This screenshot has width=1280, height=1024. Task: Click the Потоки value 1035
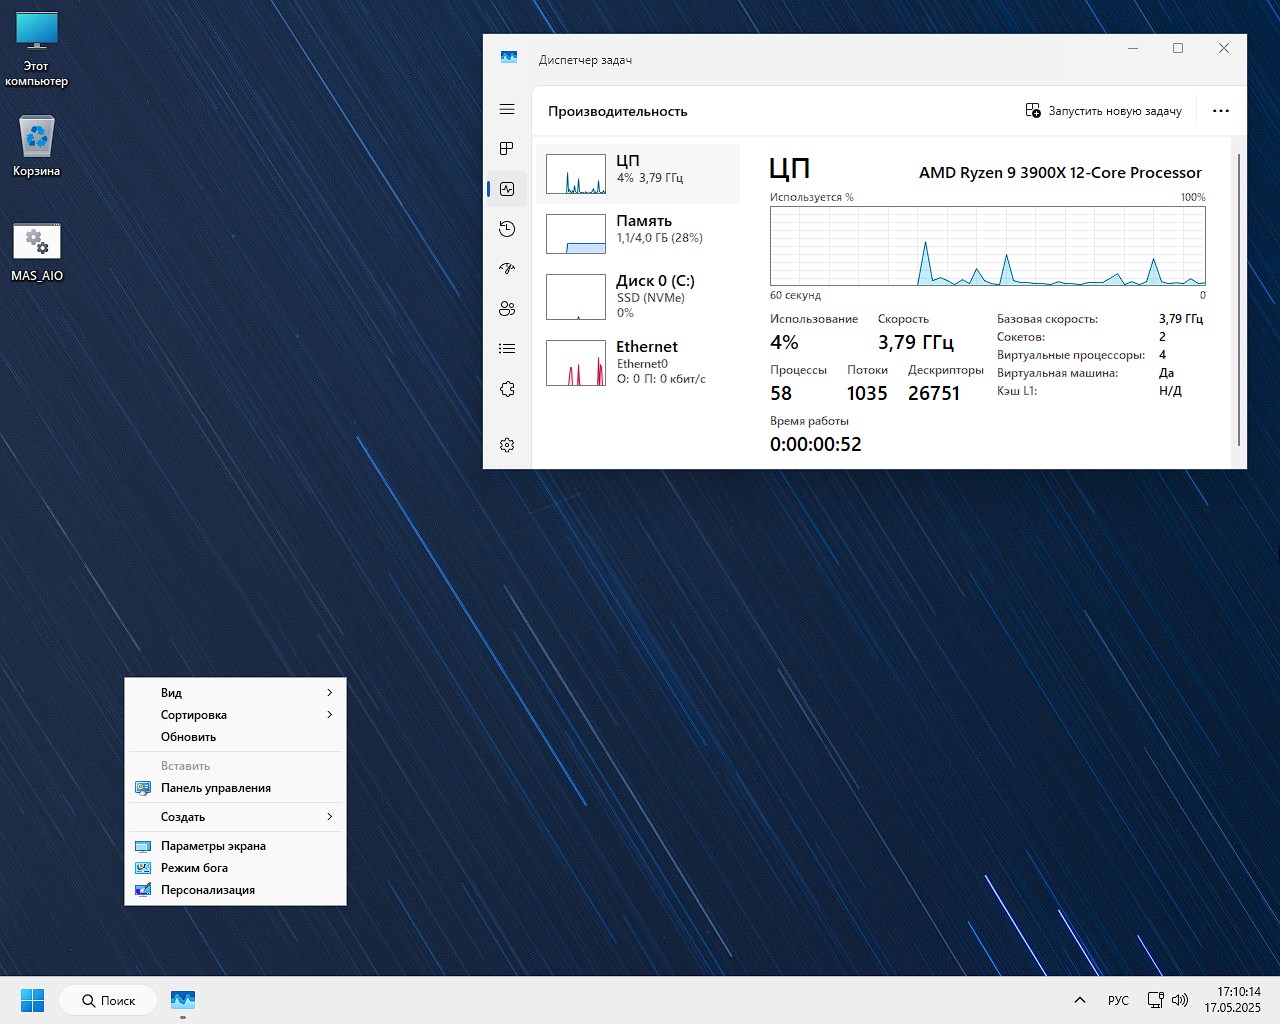(x=867, y=394)
